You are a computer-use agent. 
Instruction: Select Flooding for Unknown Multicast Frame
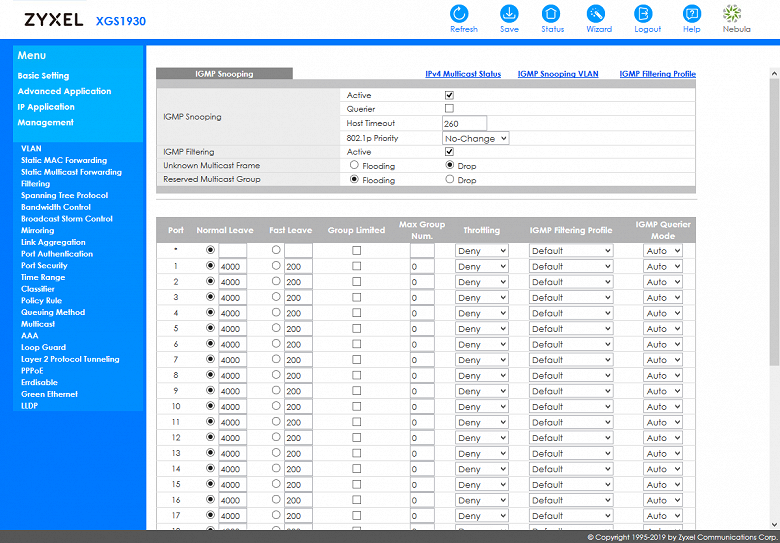[354, 165]
